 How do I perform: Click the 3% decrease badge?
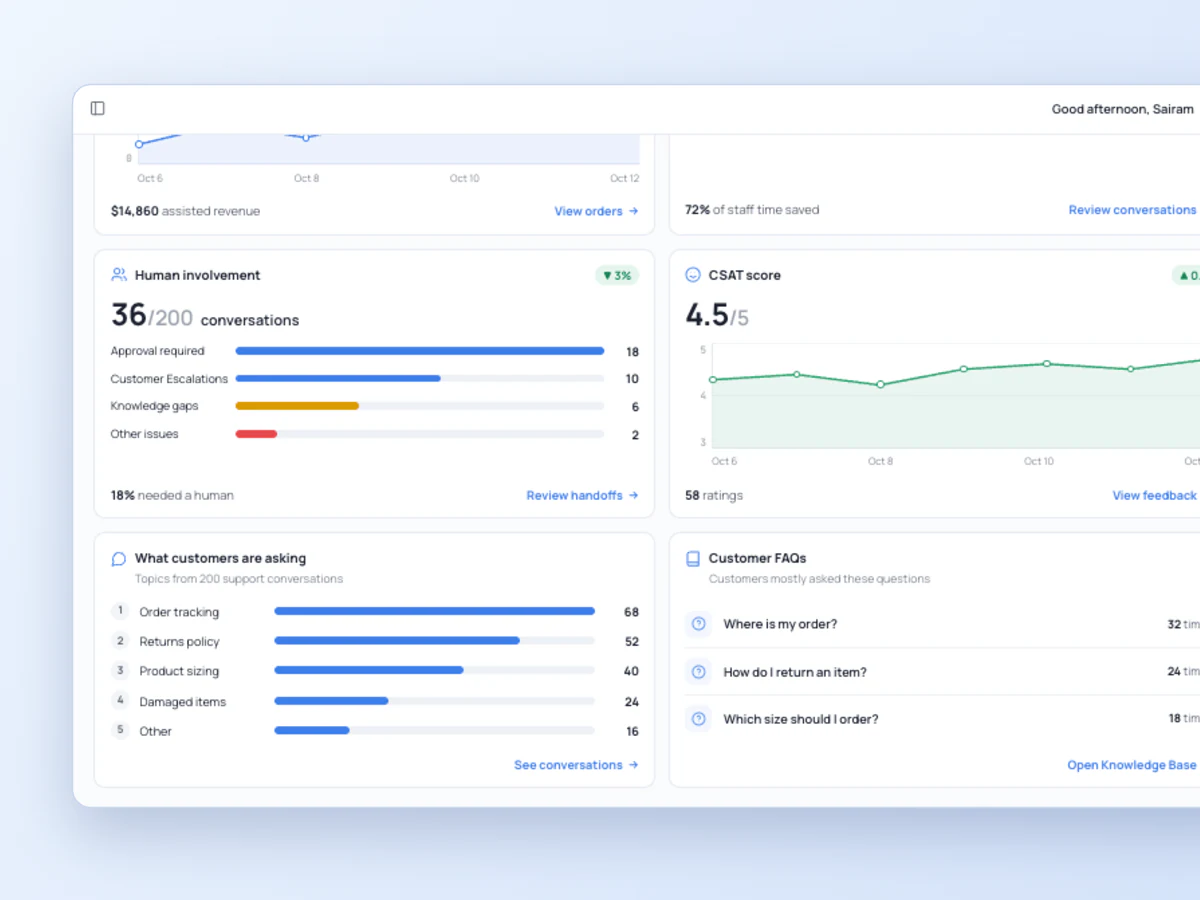[617, 275]
